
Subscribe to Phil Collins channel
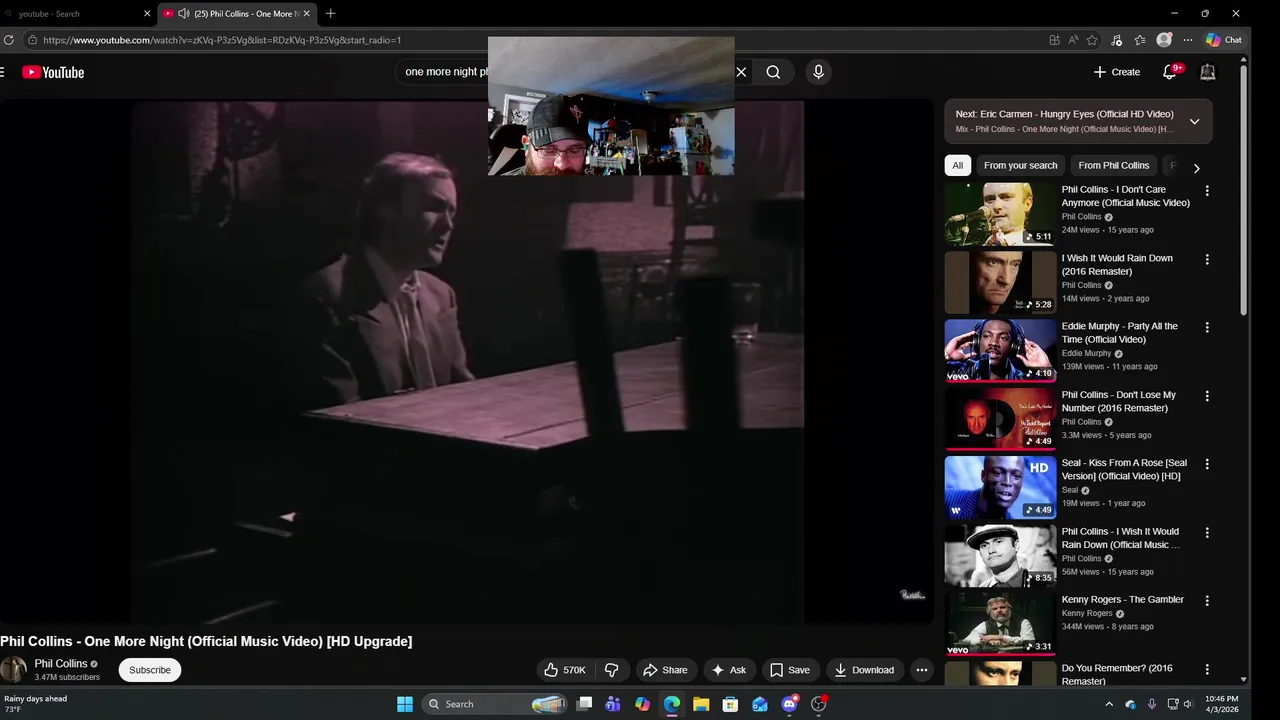(150, 670)
